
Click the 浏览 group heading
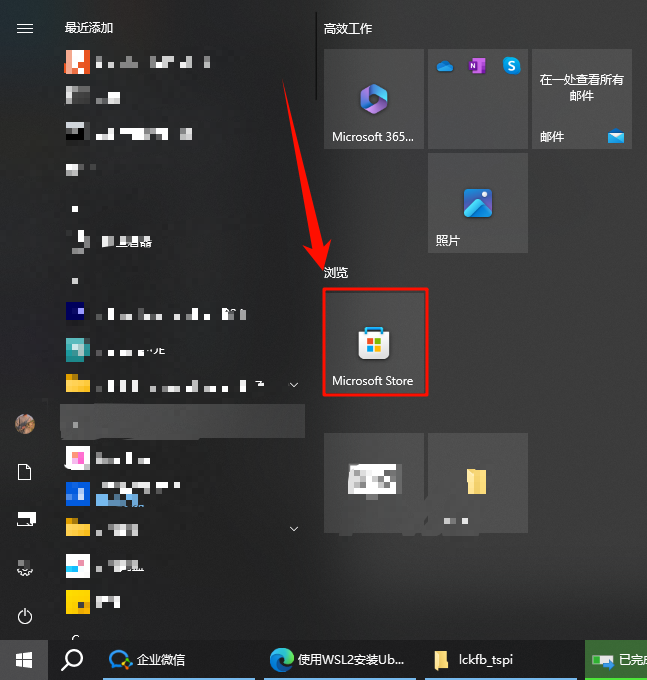[x=336, y=273]
